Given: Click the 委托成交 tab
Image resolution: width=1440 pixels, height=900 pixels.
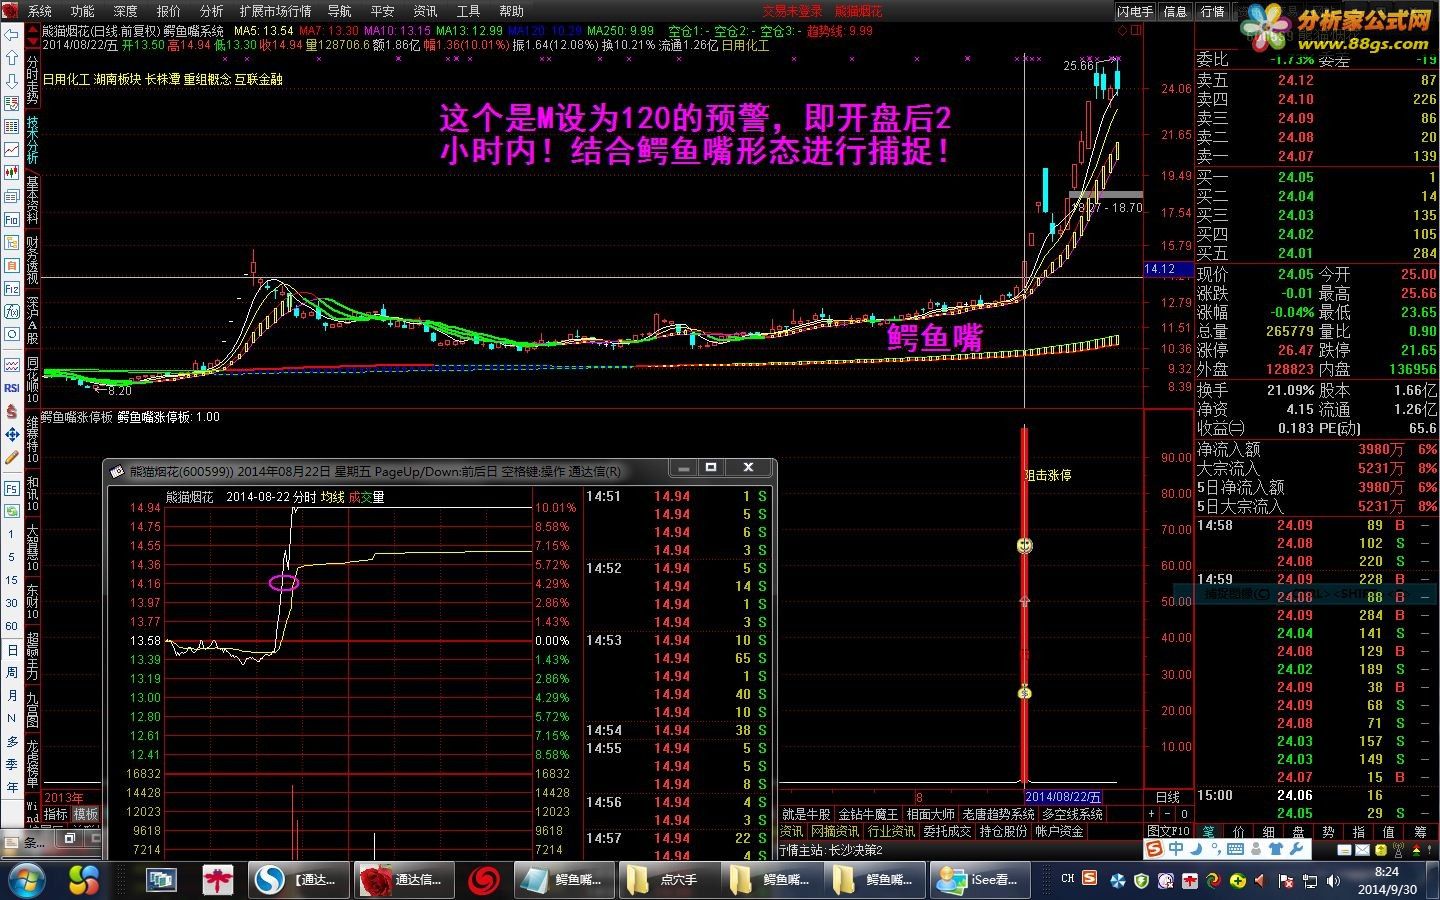Looking at the screenshot, I should pos(946,831).
